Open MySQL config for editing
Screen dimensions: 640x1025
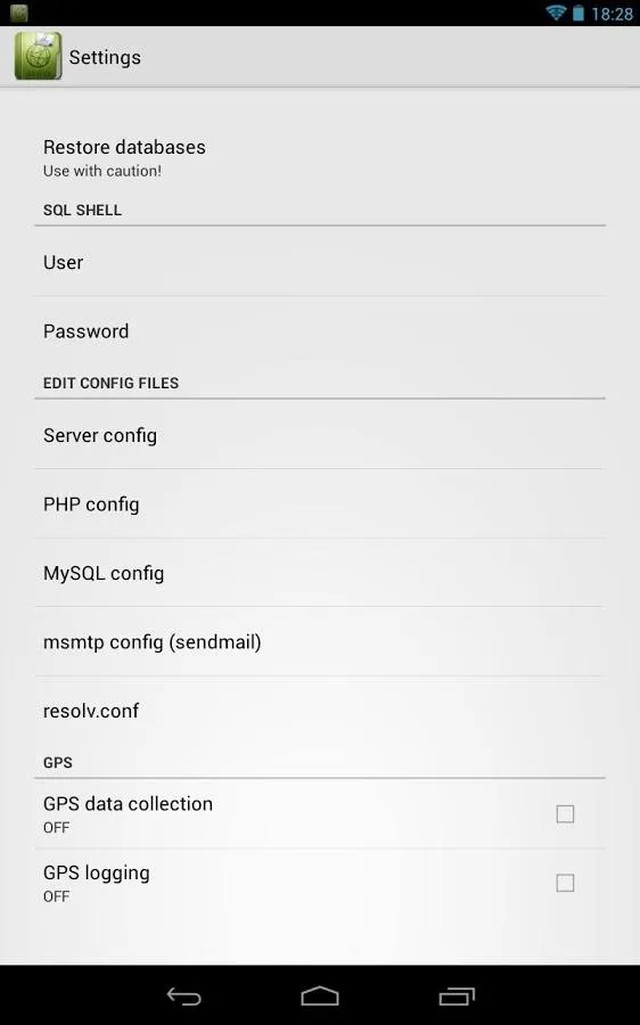tap(103, 573)
